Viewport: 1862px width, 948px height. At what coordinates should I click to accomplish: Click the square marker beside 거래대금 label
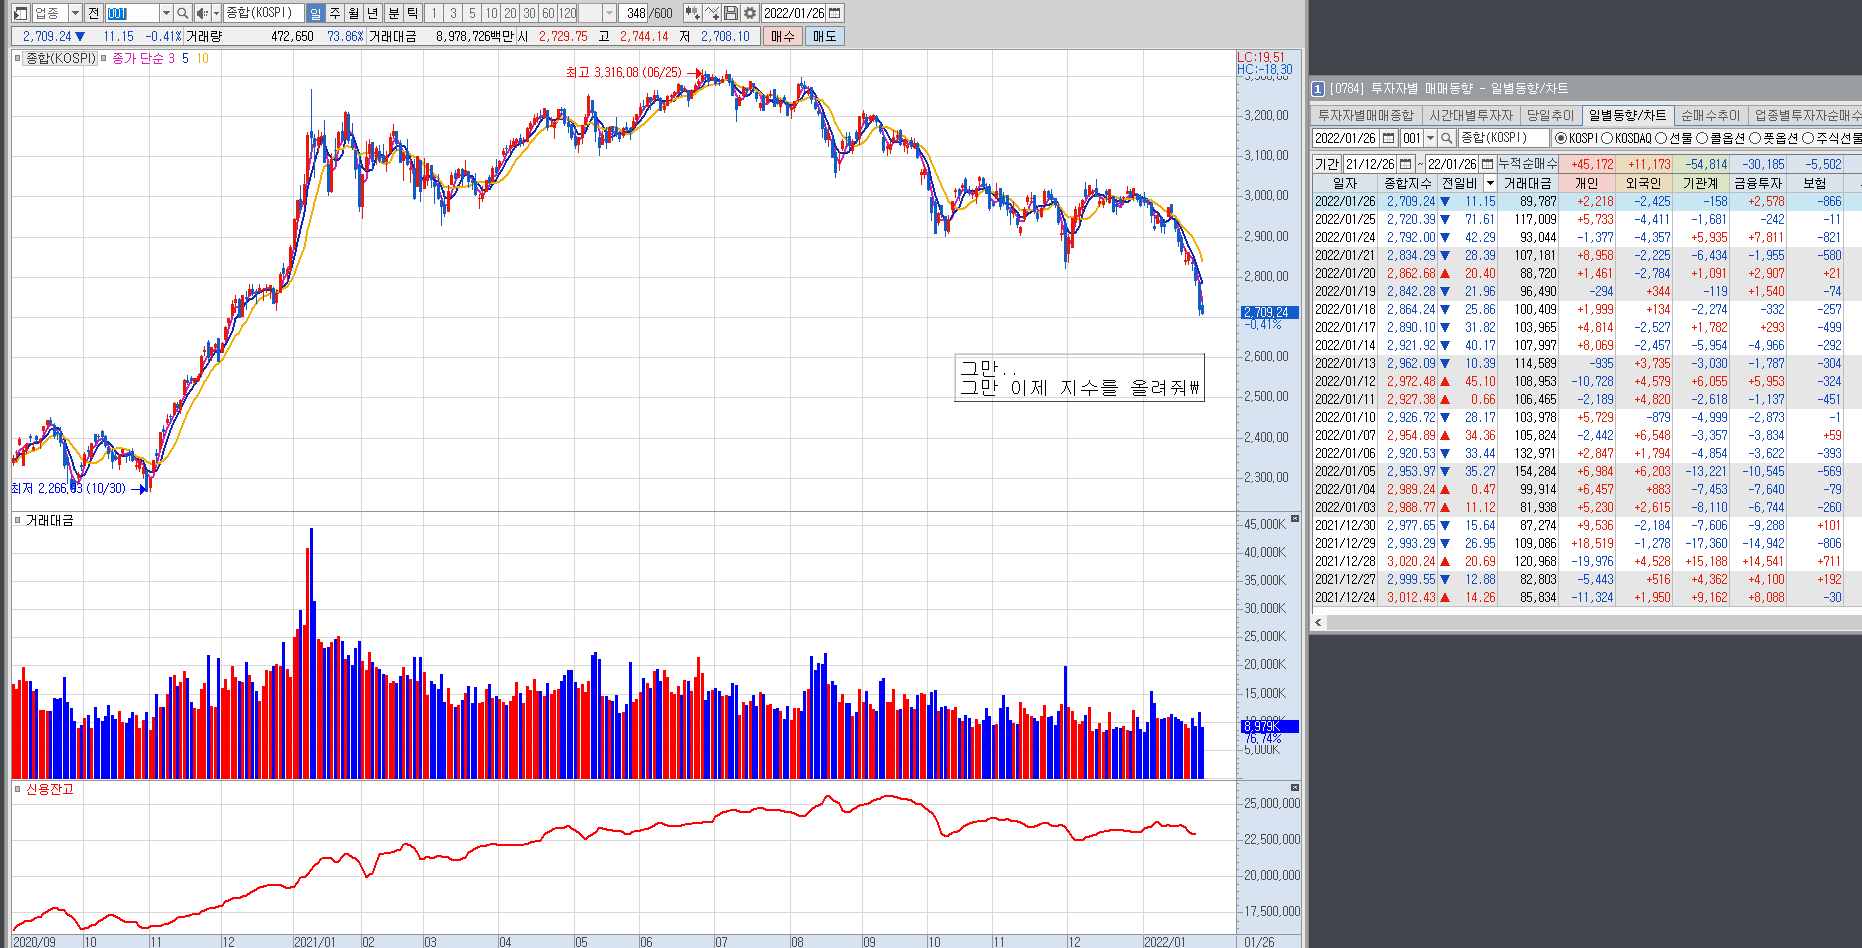coord(18,520)
